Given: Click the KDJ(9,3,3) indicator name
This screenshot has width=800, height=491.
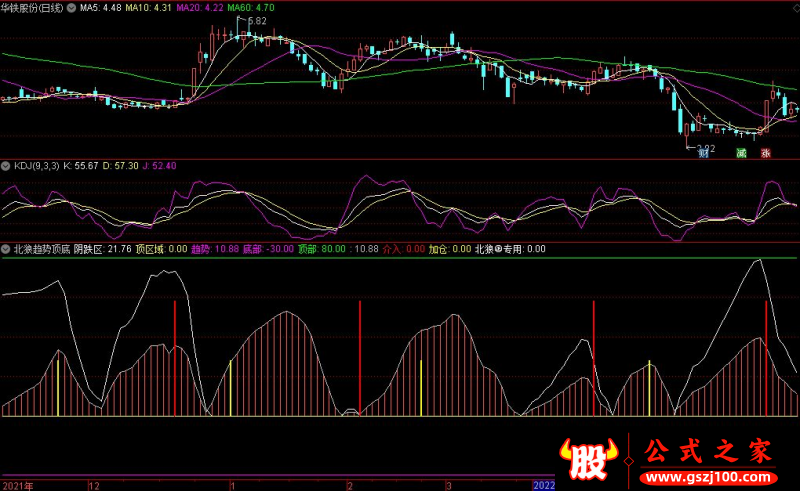Looking at the screenshot, I should click(36, 165).
